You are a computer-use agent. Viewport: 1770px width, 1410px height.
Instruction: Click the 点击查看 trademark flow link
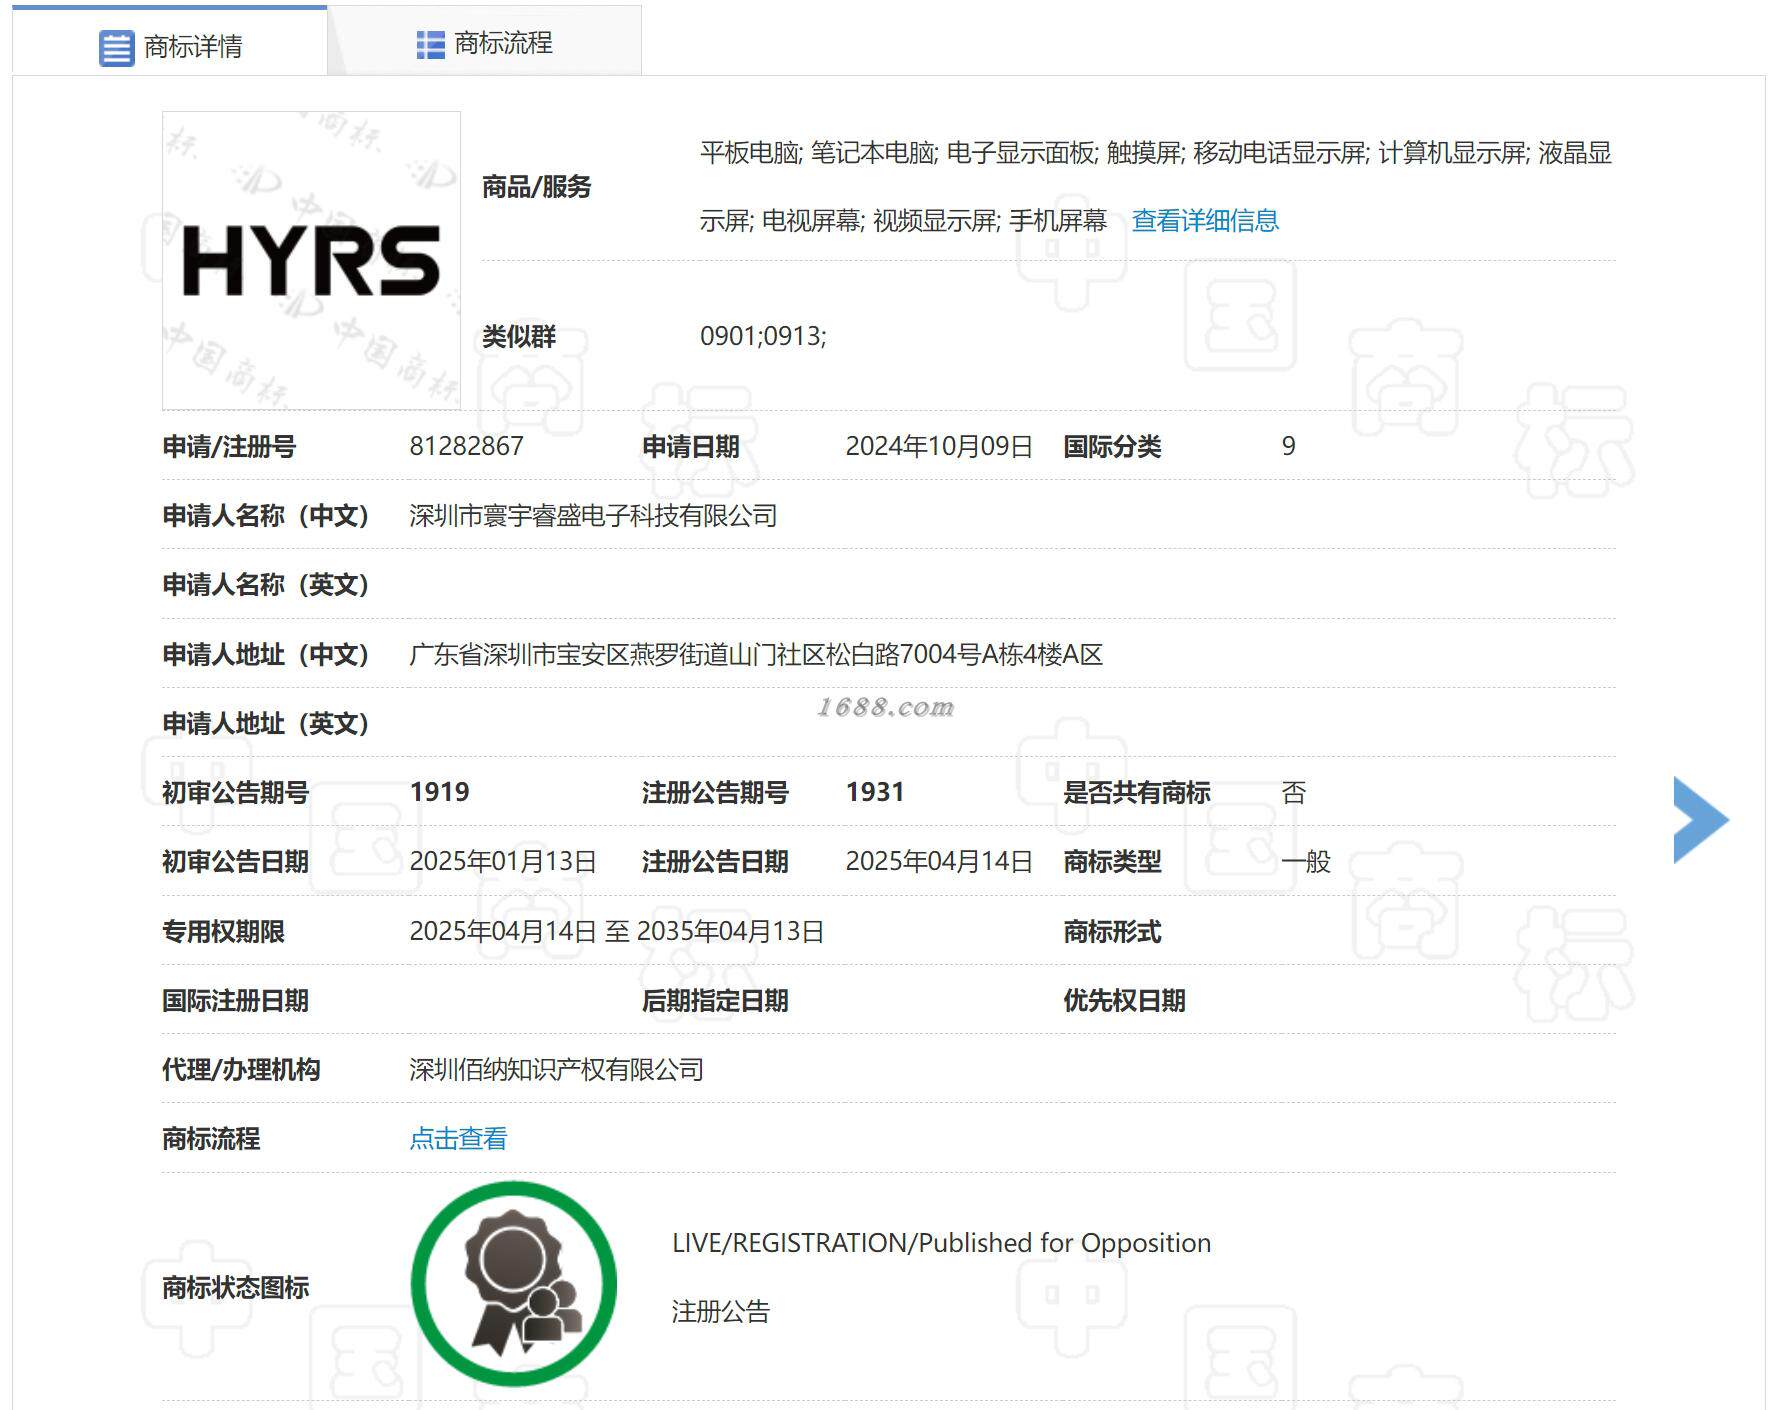click(458, 1138)
